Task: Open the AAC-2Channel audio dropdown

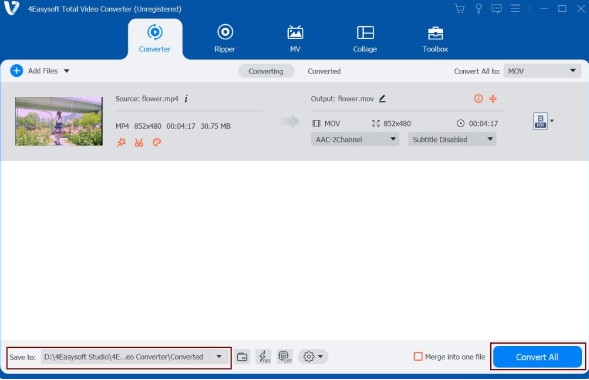Action: [355, 139]
